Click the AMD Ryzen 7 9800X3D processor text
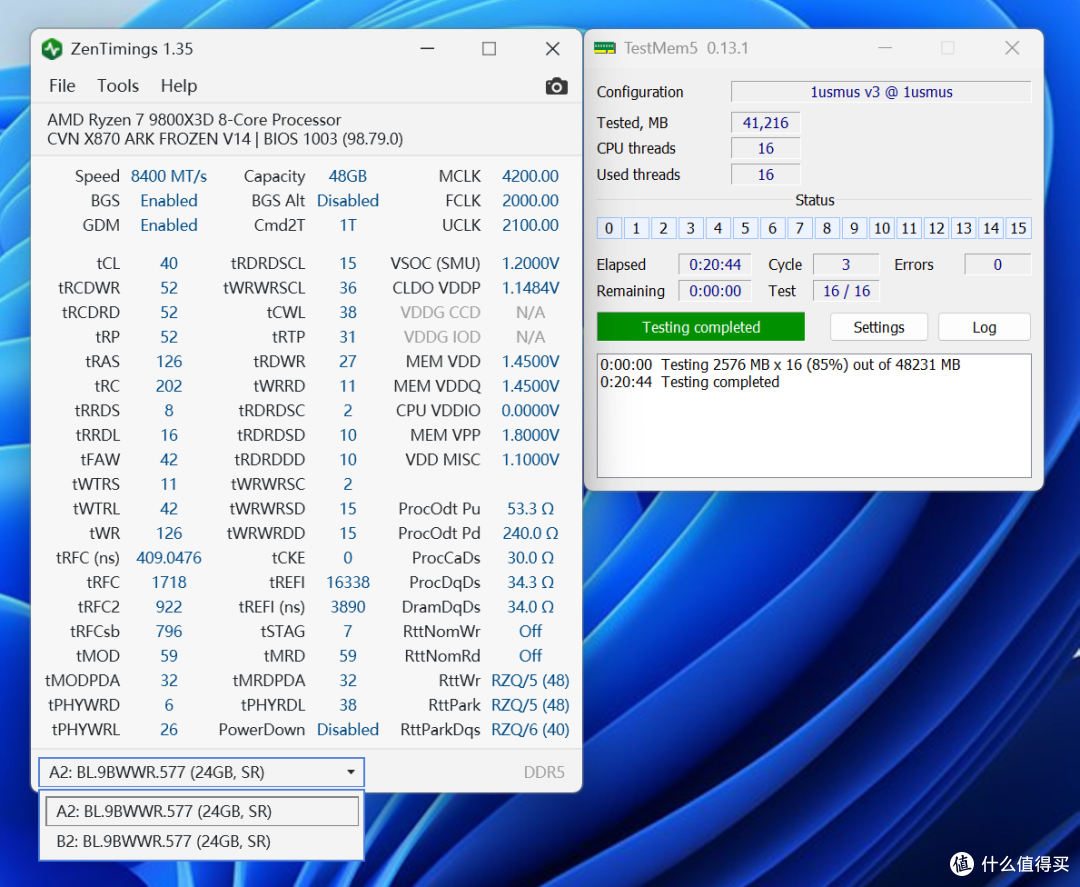This screenshot has width=1080, height=887. click(194, 120)
